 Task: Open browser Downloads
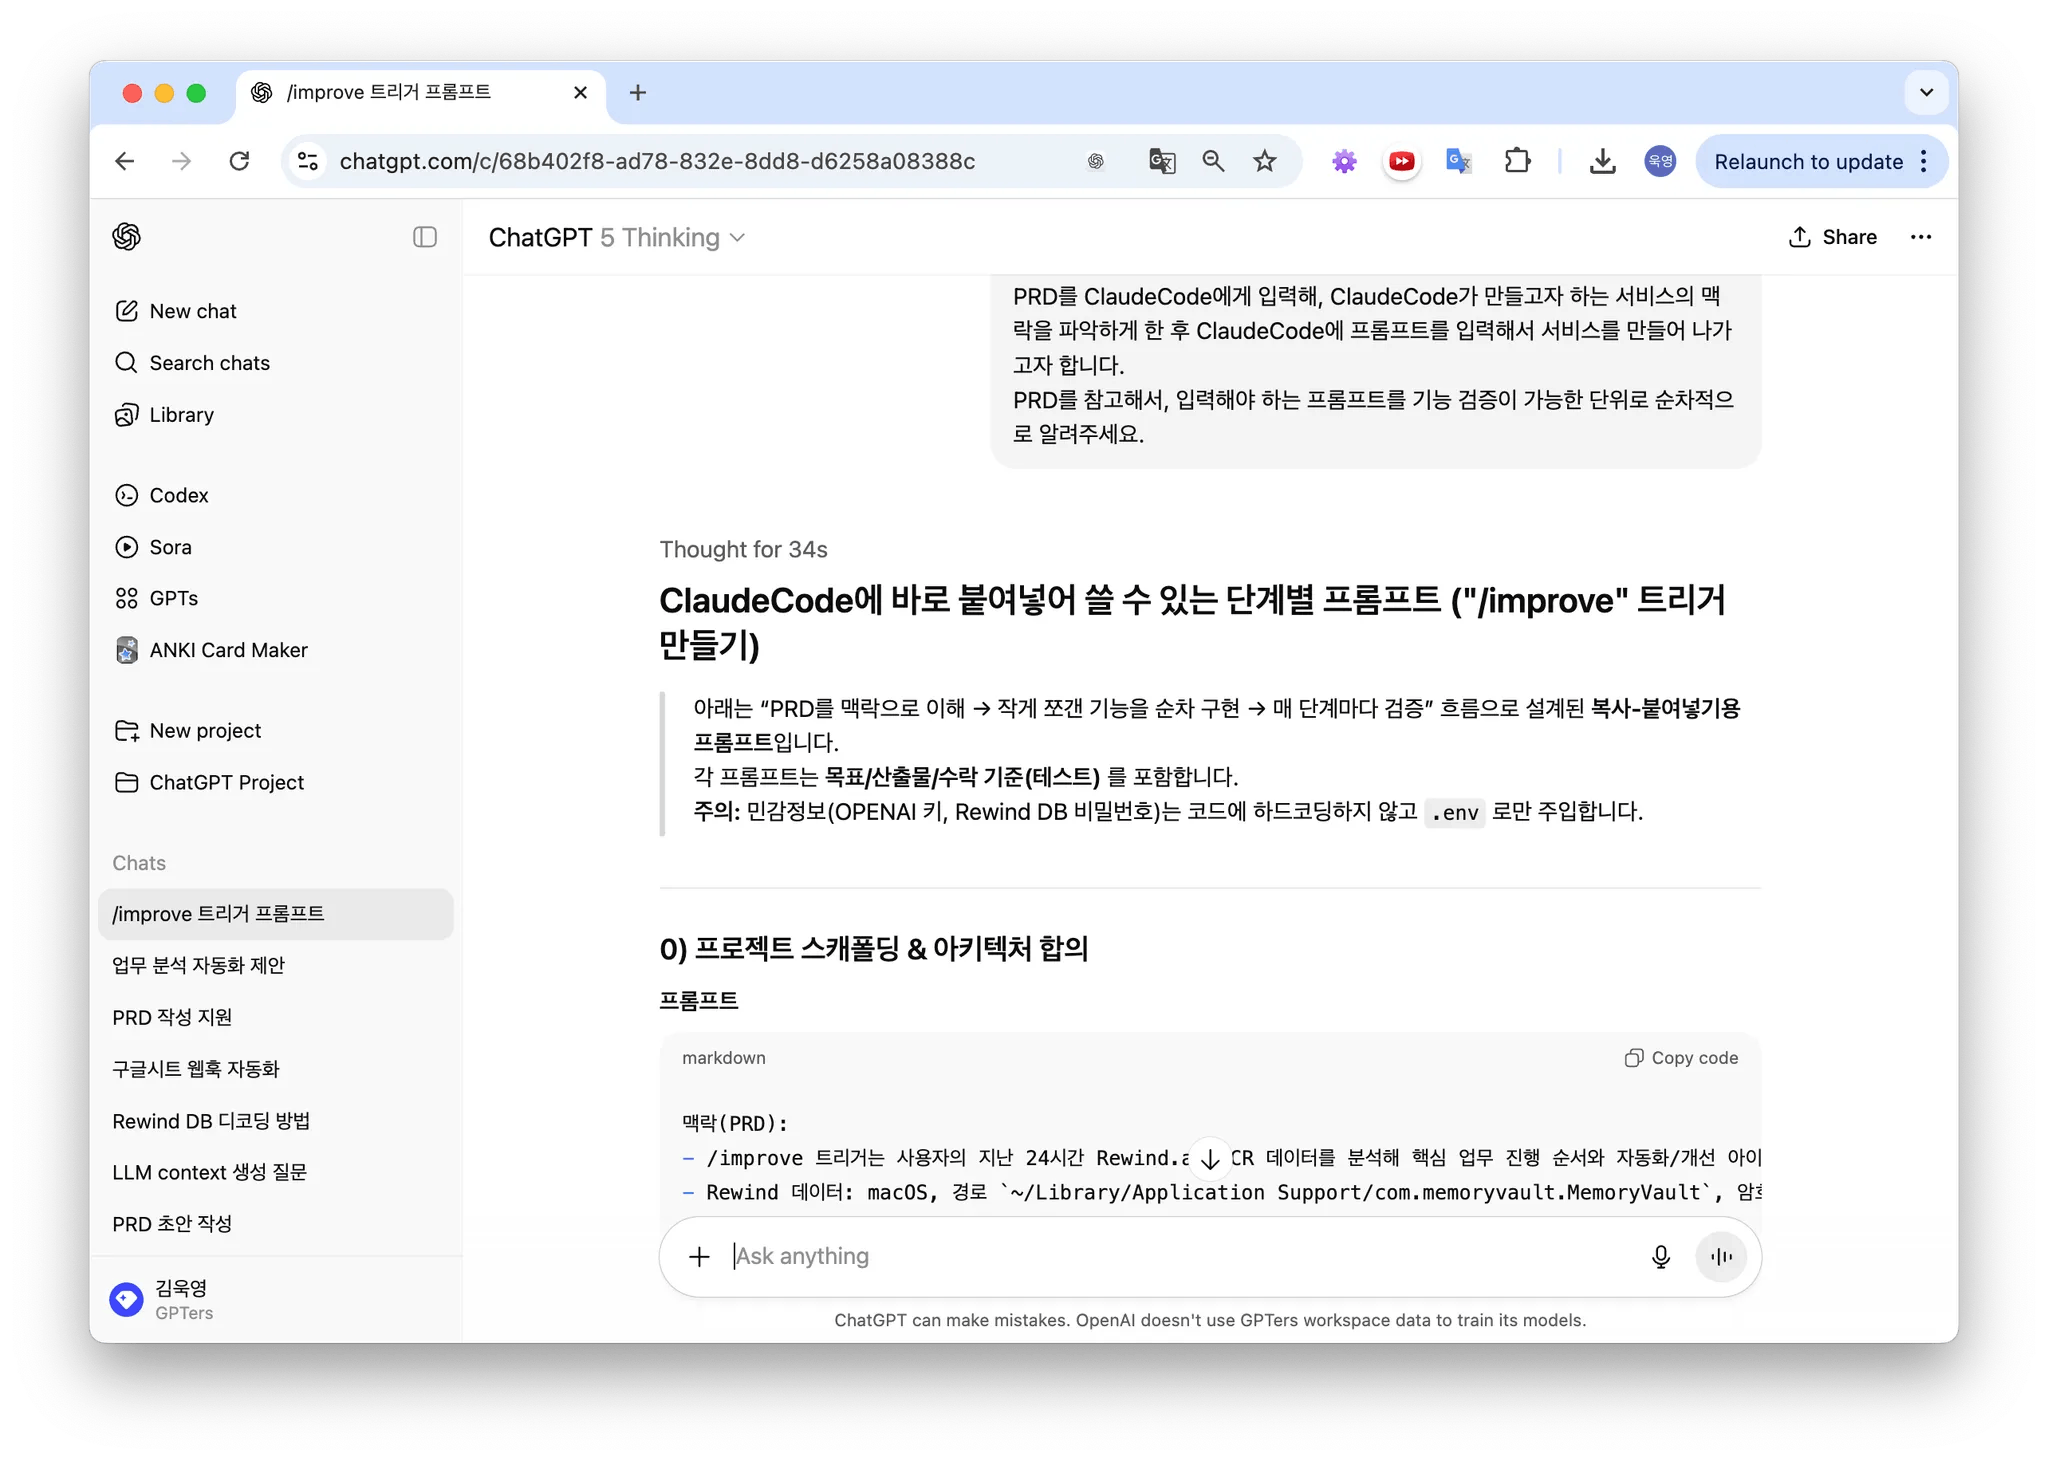pos(1602,161)
